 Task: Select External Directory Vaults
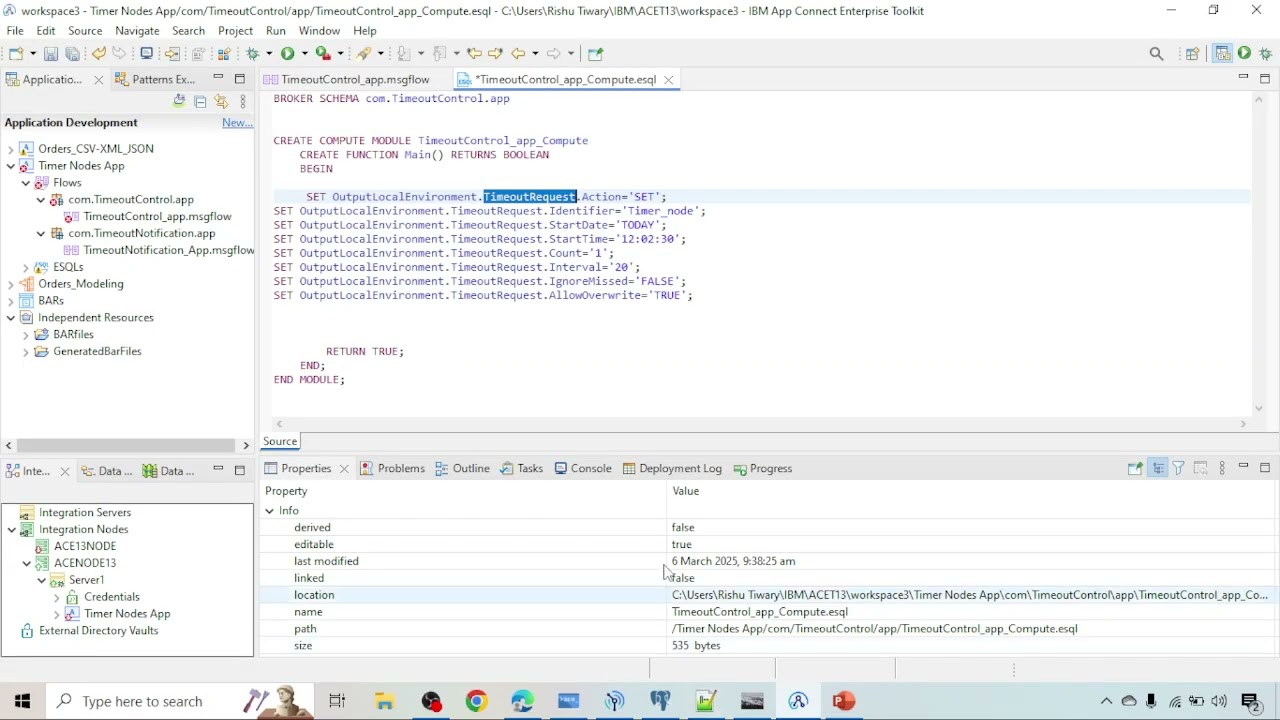pyautogui.click(x=98, y=631)
